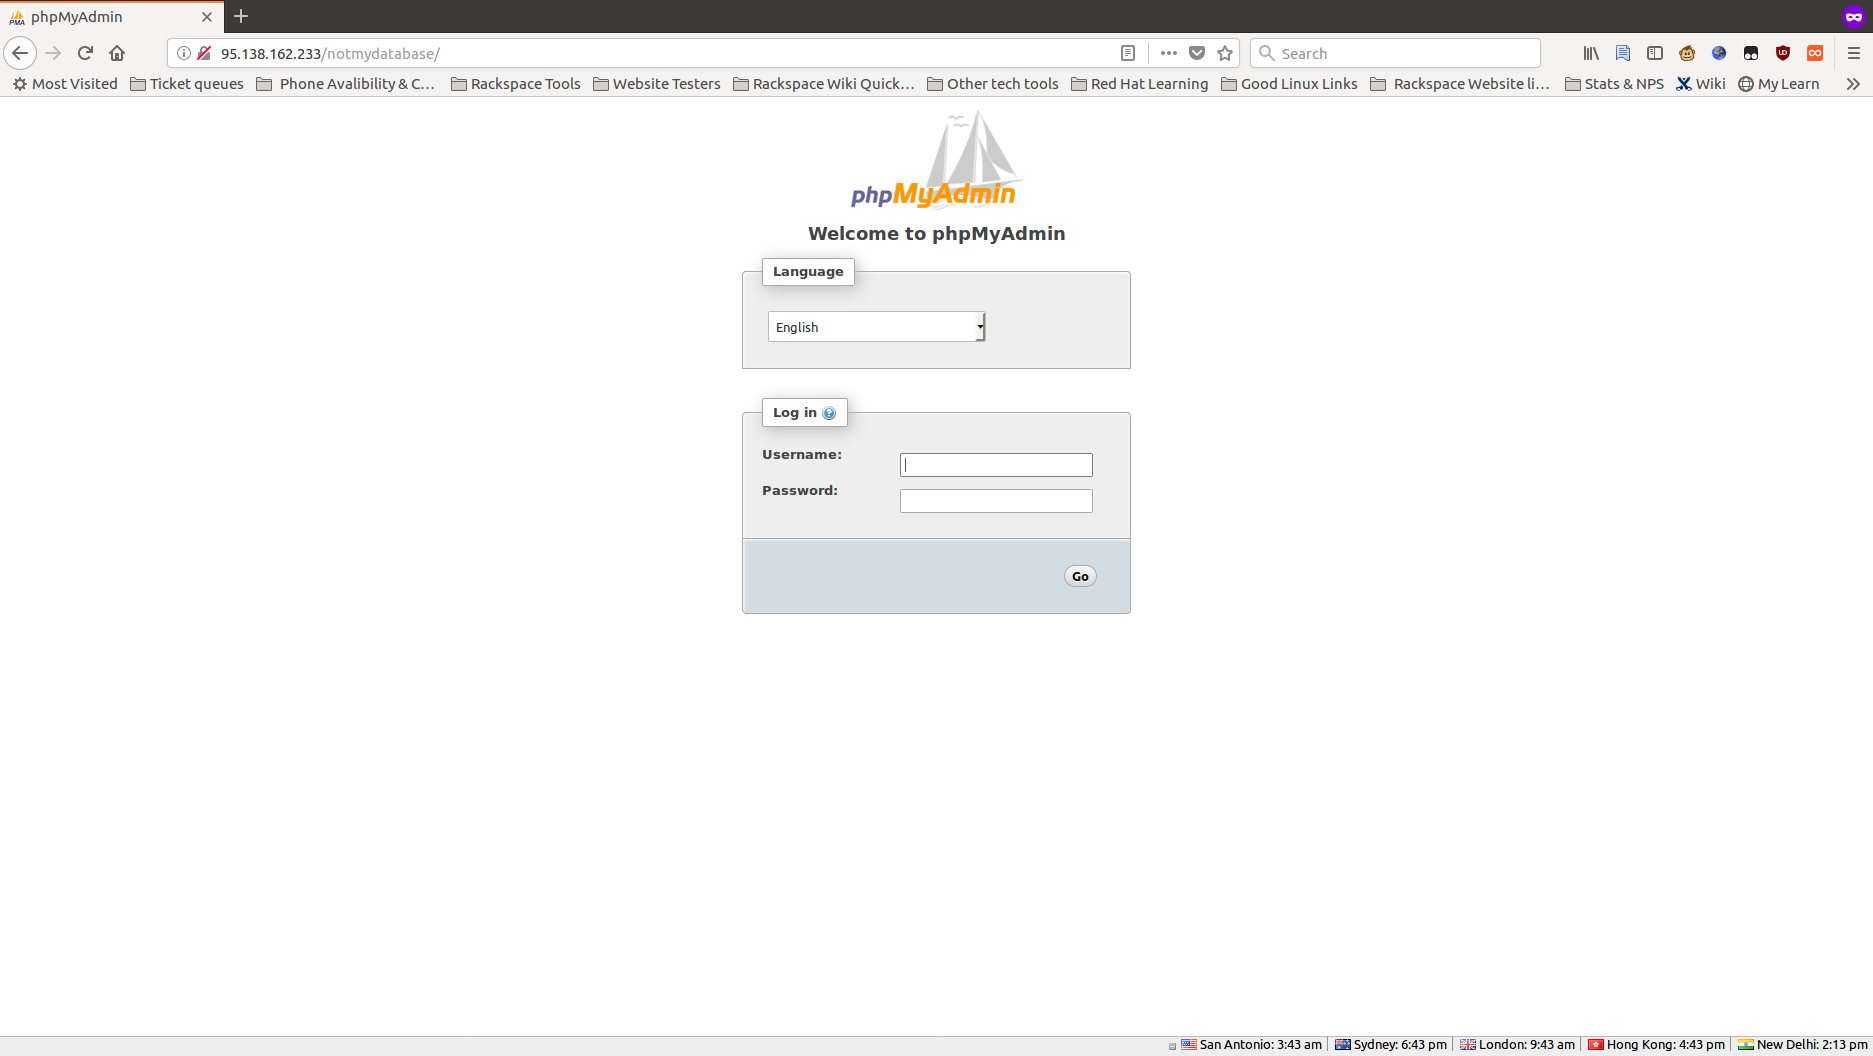Screen dimensions: 1873x1056
Task: Open the uBlock Origin extension icon
Action: pyautogui.click(x=1783, y=53)
